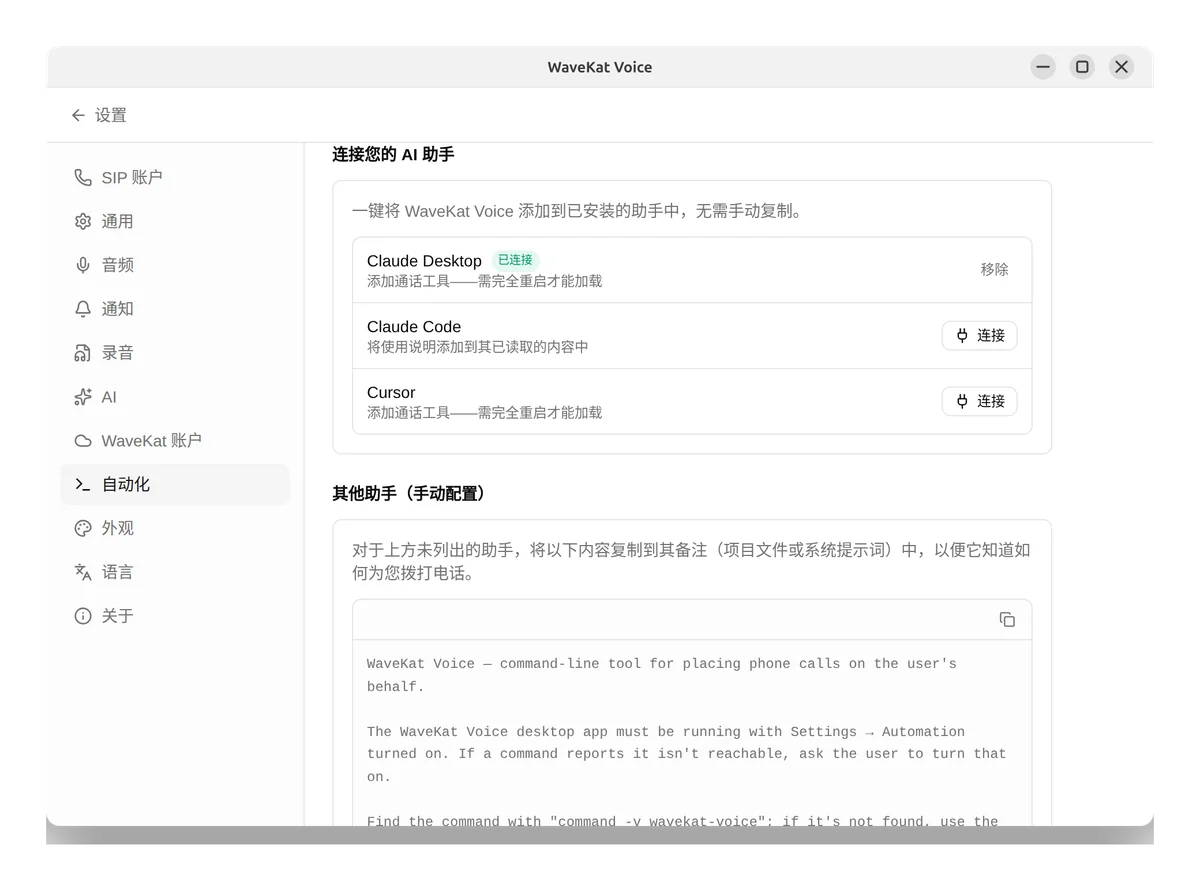
Task: Click the terminal prompt icon for 自动化
Action: [x=83, y=484]
